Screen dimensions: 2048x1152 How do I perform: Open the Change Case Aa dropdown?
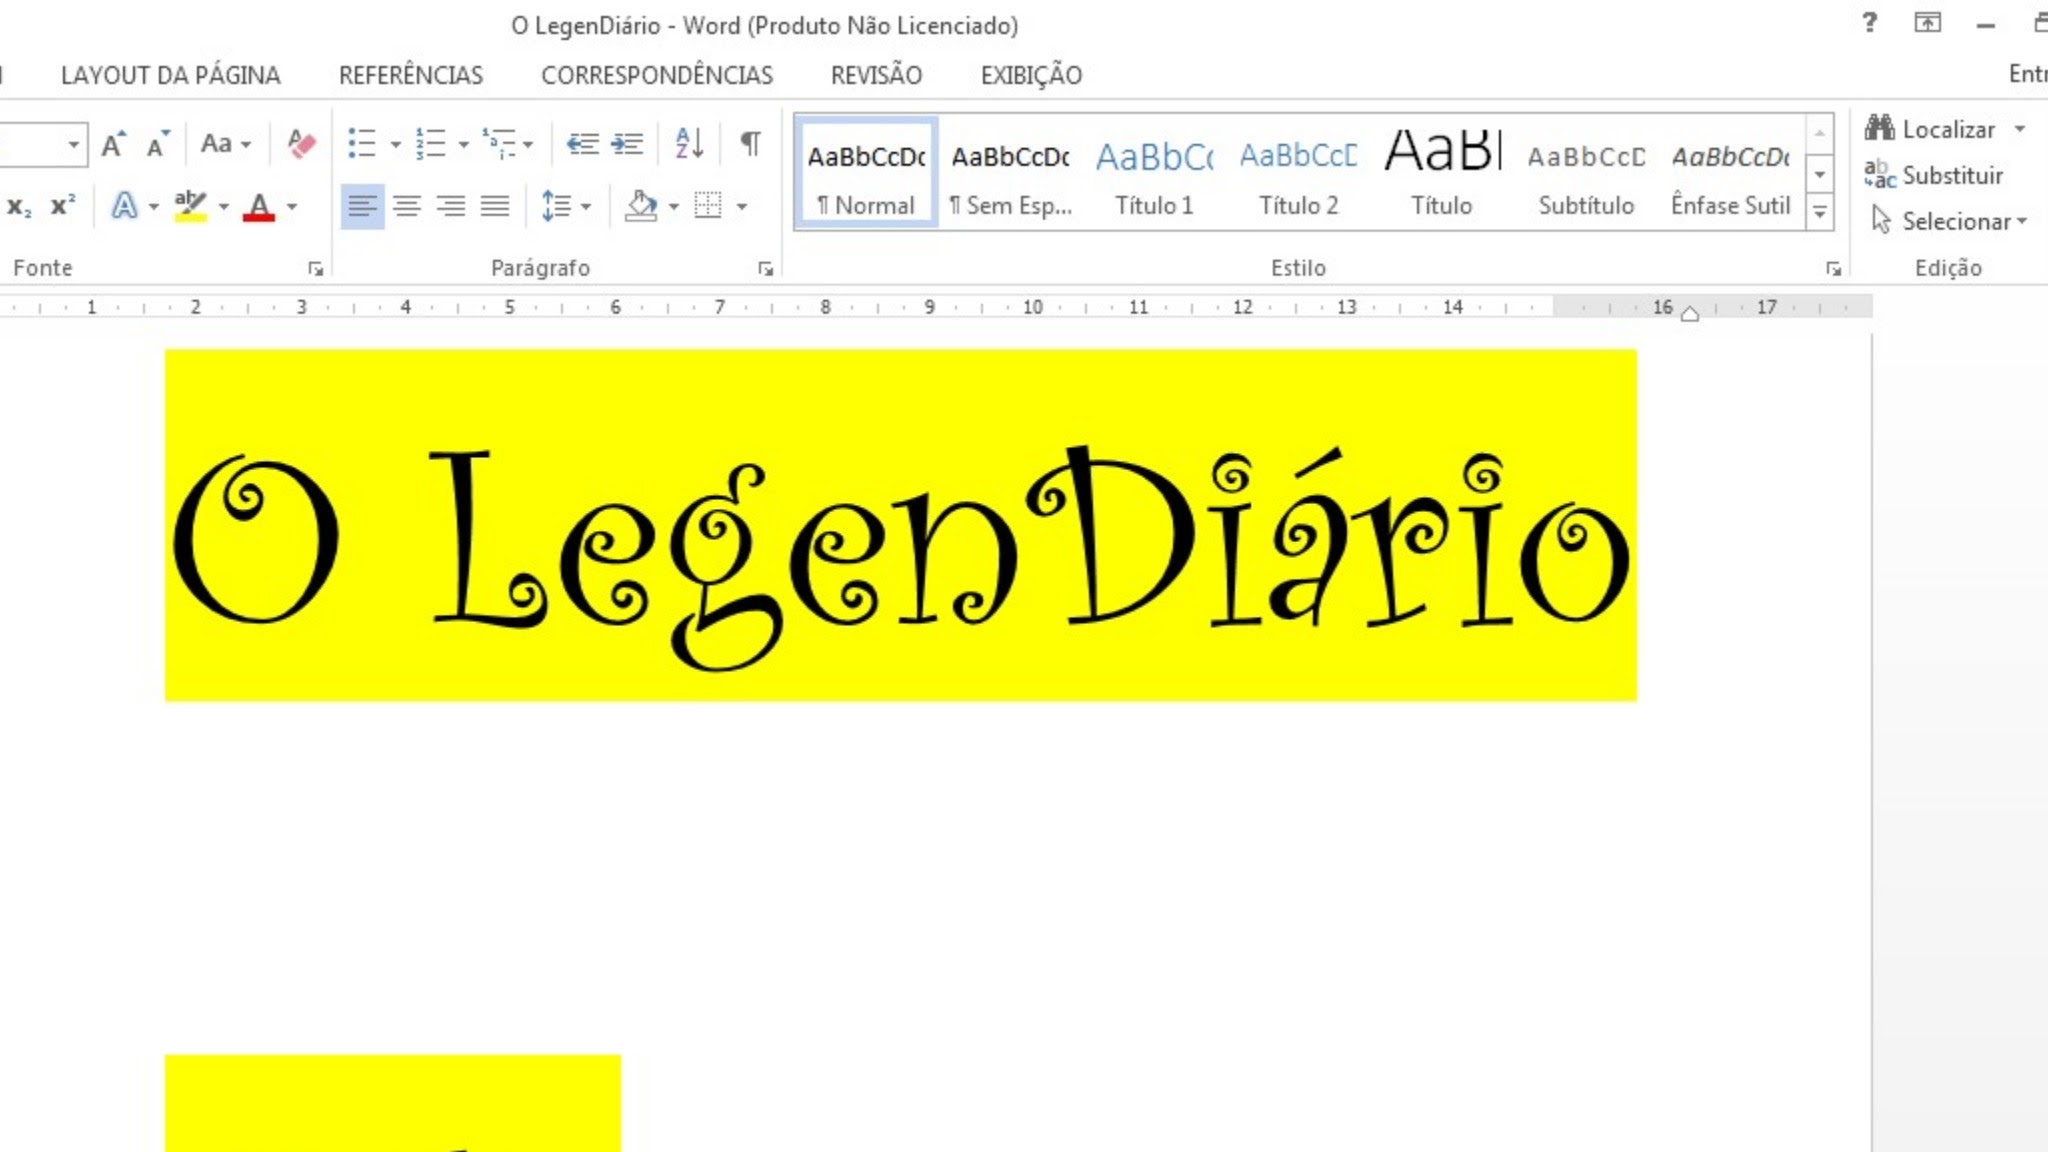tap(225, 144)
